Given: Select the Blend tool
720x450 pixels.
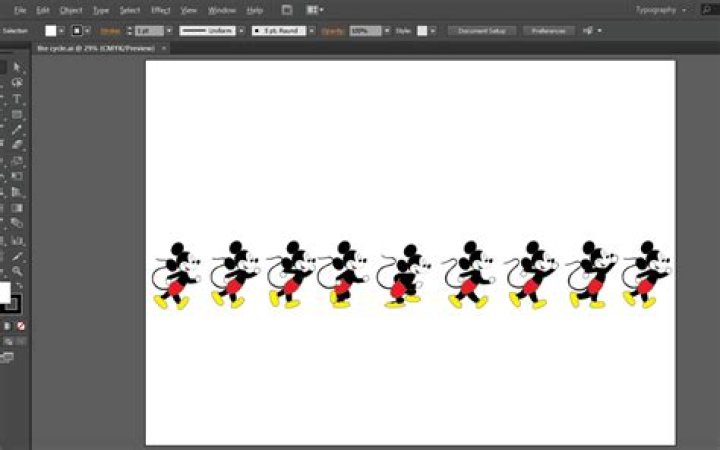Looking at the screenshot, I should point(17,223).
